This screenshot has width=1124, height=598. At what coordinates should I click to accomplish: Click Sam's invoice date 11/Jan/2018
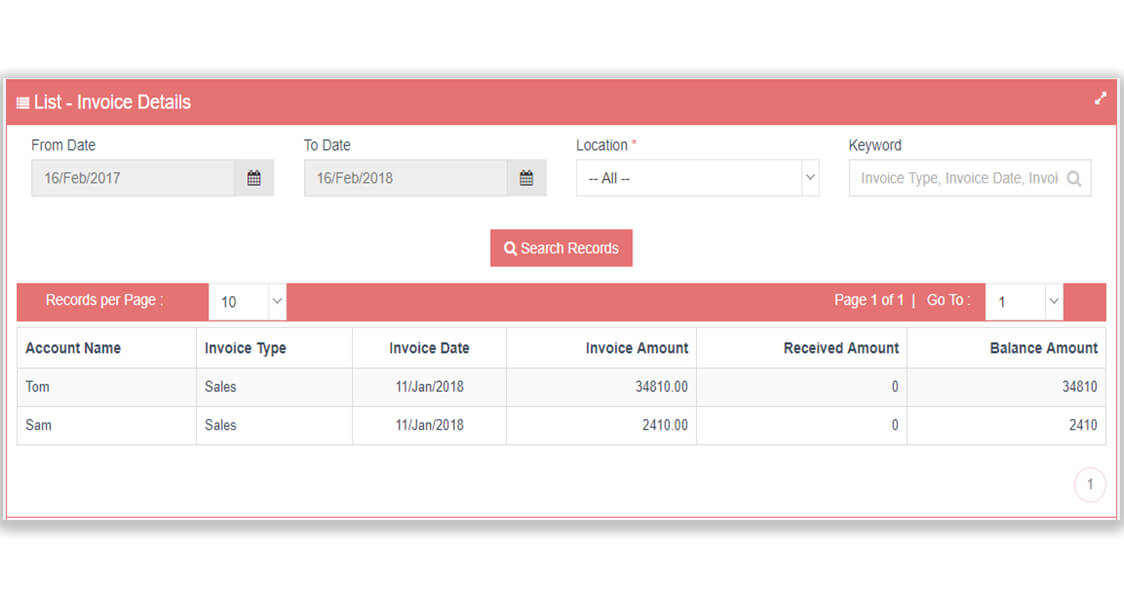428,425
